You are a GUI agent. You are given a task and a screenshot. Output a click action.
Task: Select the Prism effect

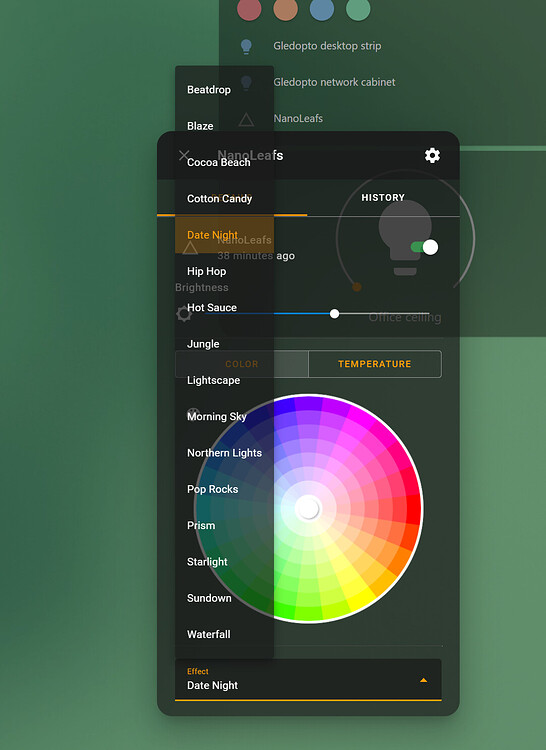coord(224,526)
